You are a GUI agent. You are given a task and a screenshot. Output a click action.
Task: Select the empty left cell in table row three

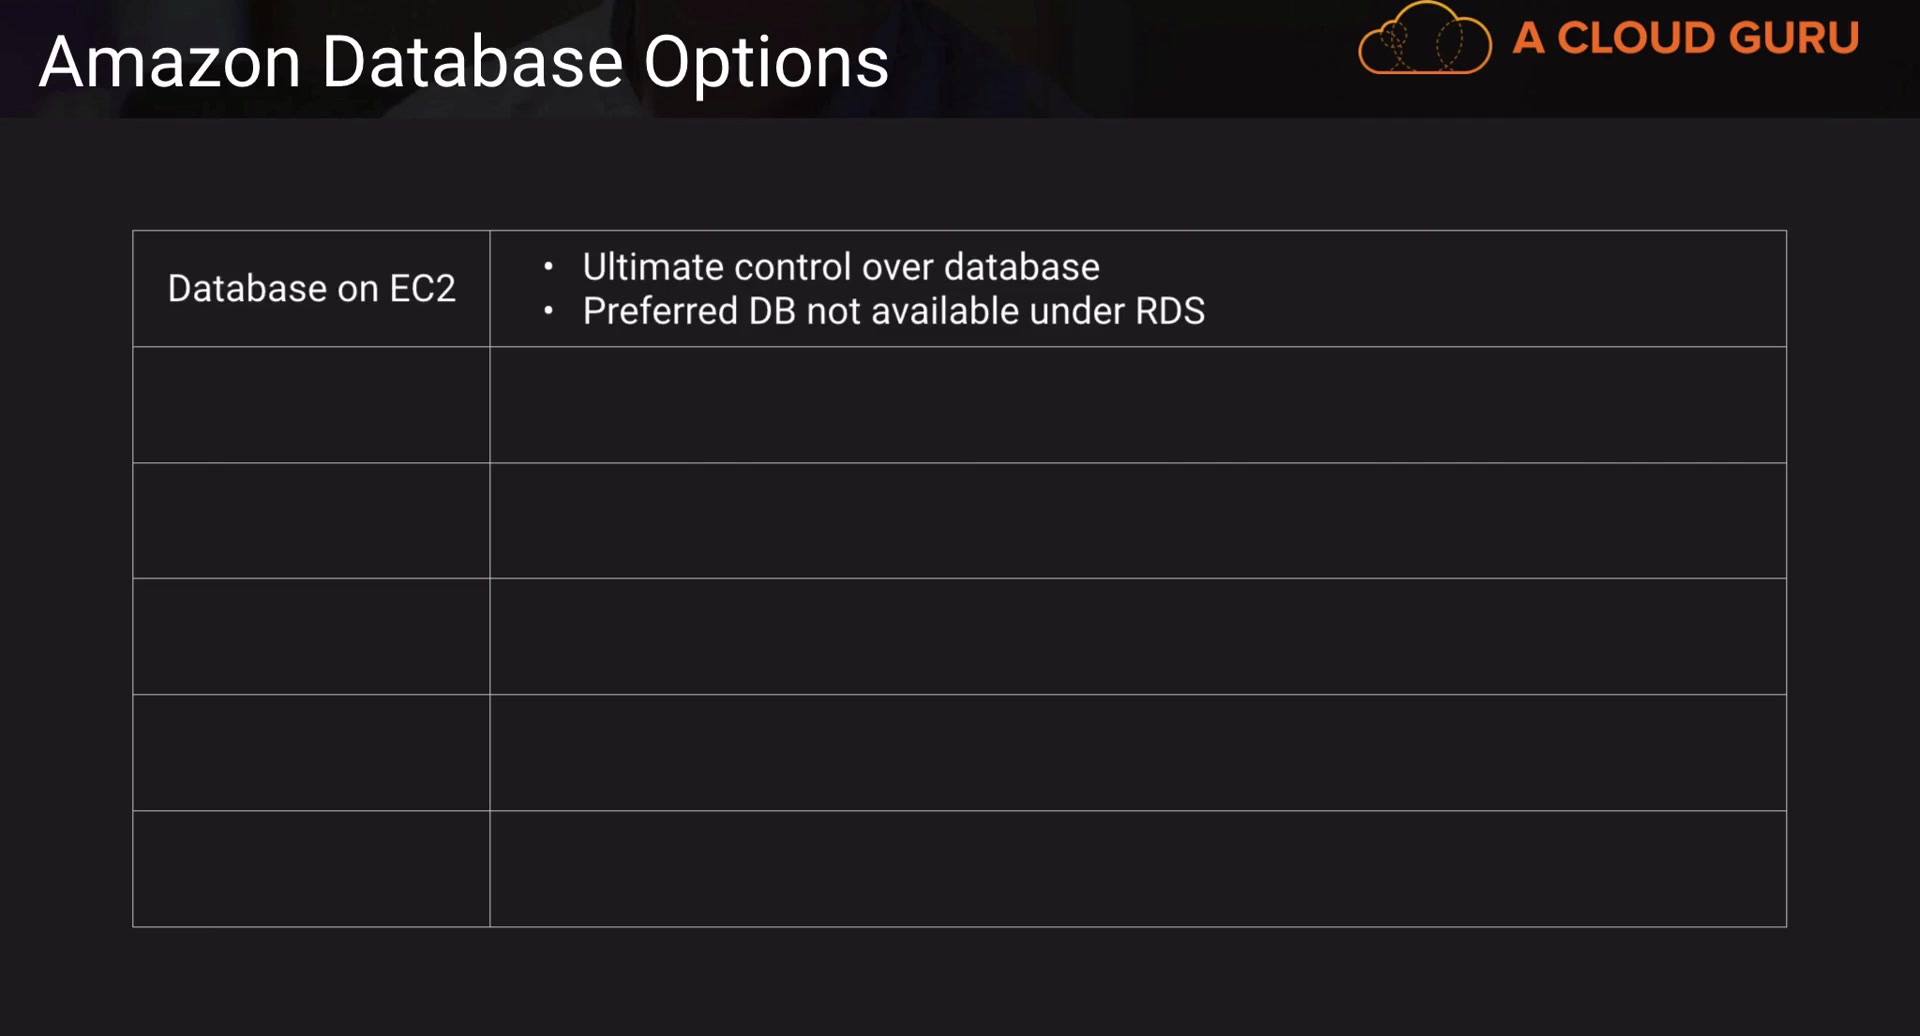coord(311,521)
